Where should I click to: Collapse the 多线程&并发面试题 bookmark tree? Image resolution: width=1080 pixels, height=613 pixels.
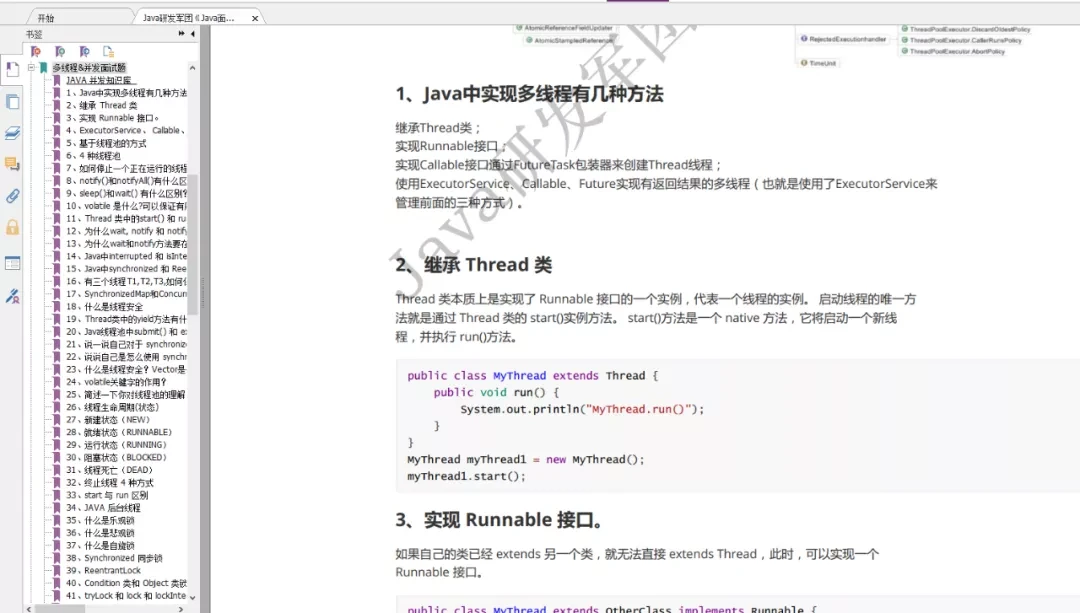(x=31, y=67)
